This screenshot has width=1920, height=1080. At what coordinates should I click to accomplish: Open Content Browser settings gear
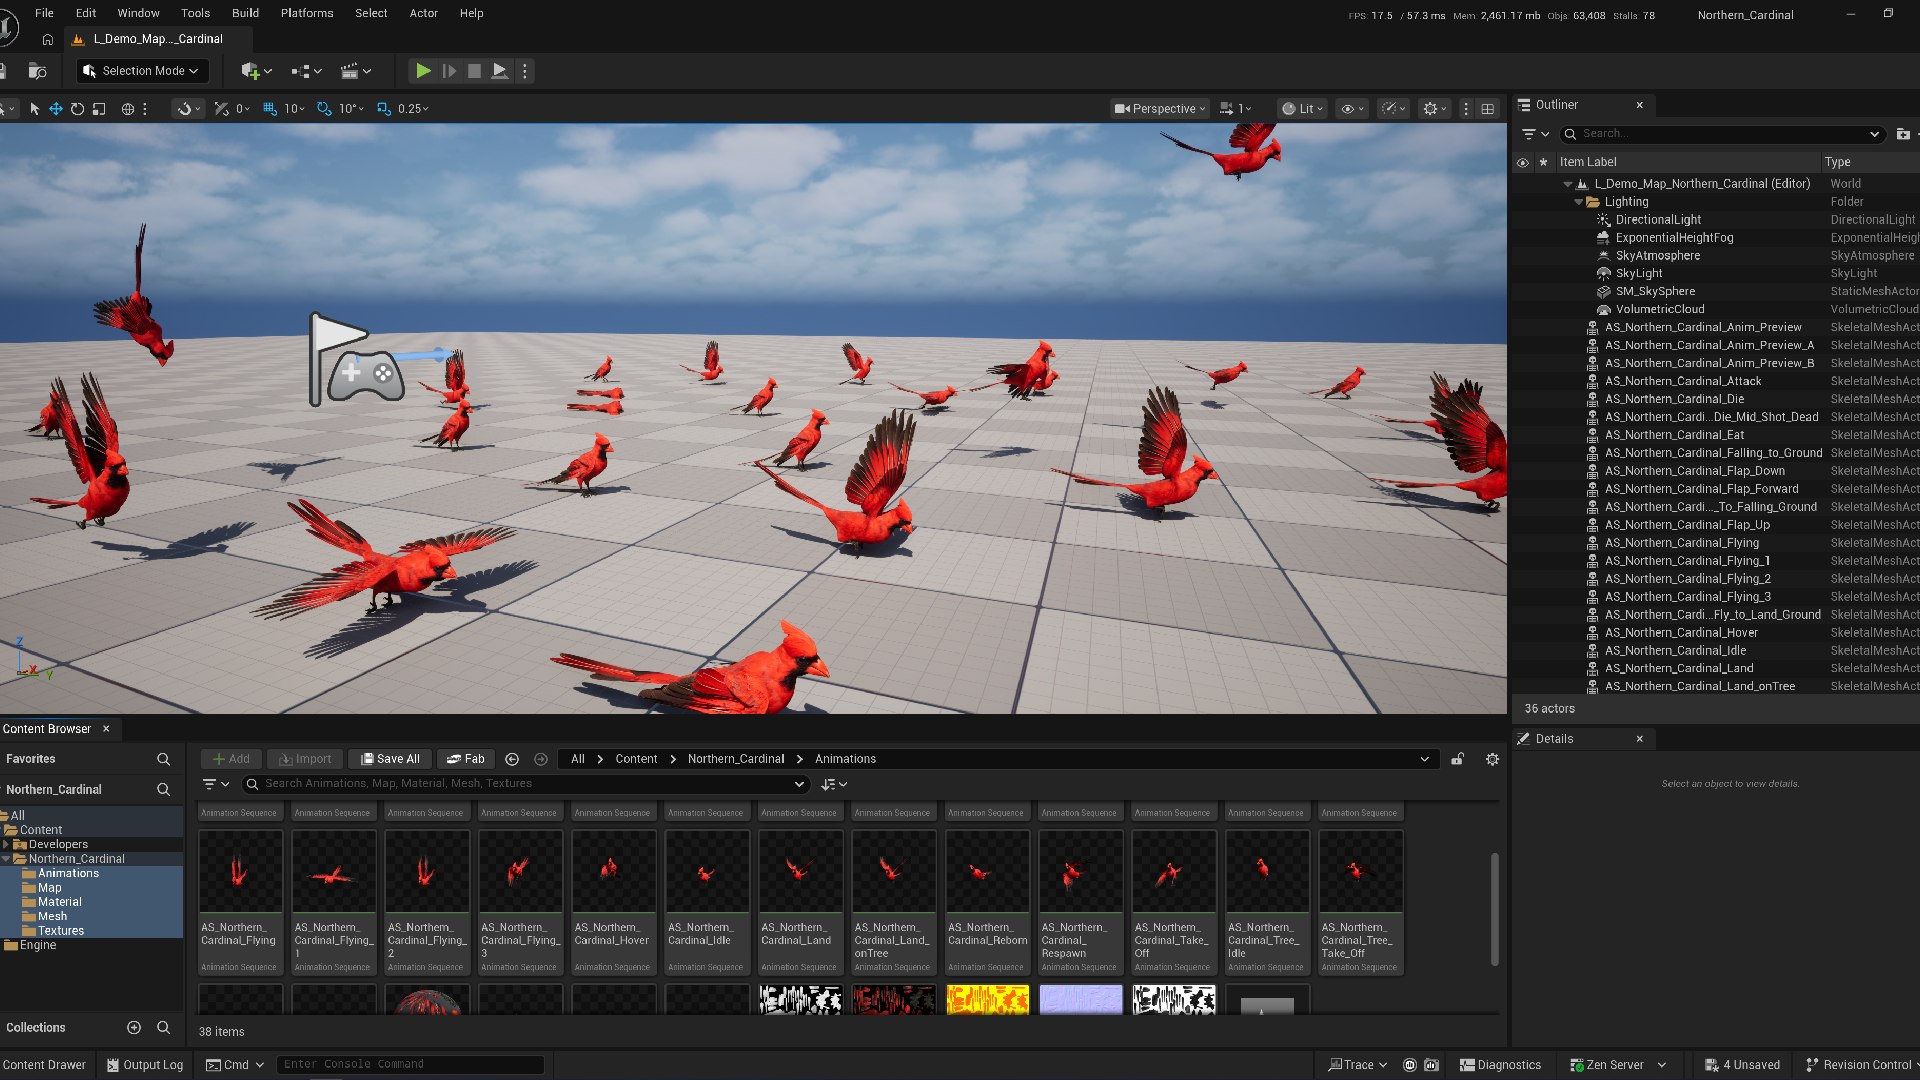[x=1492, y=759]
